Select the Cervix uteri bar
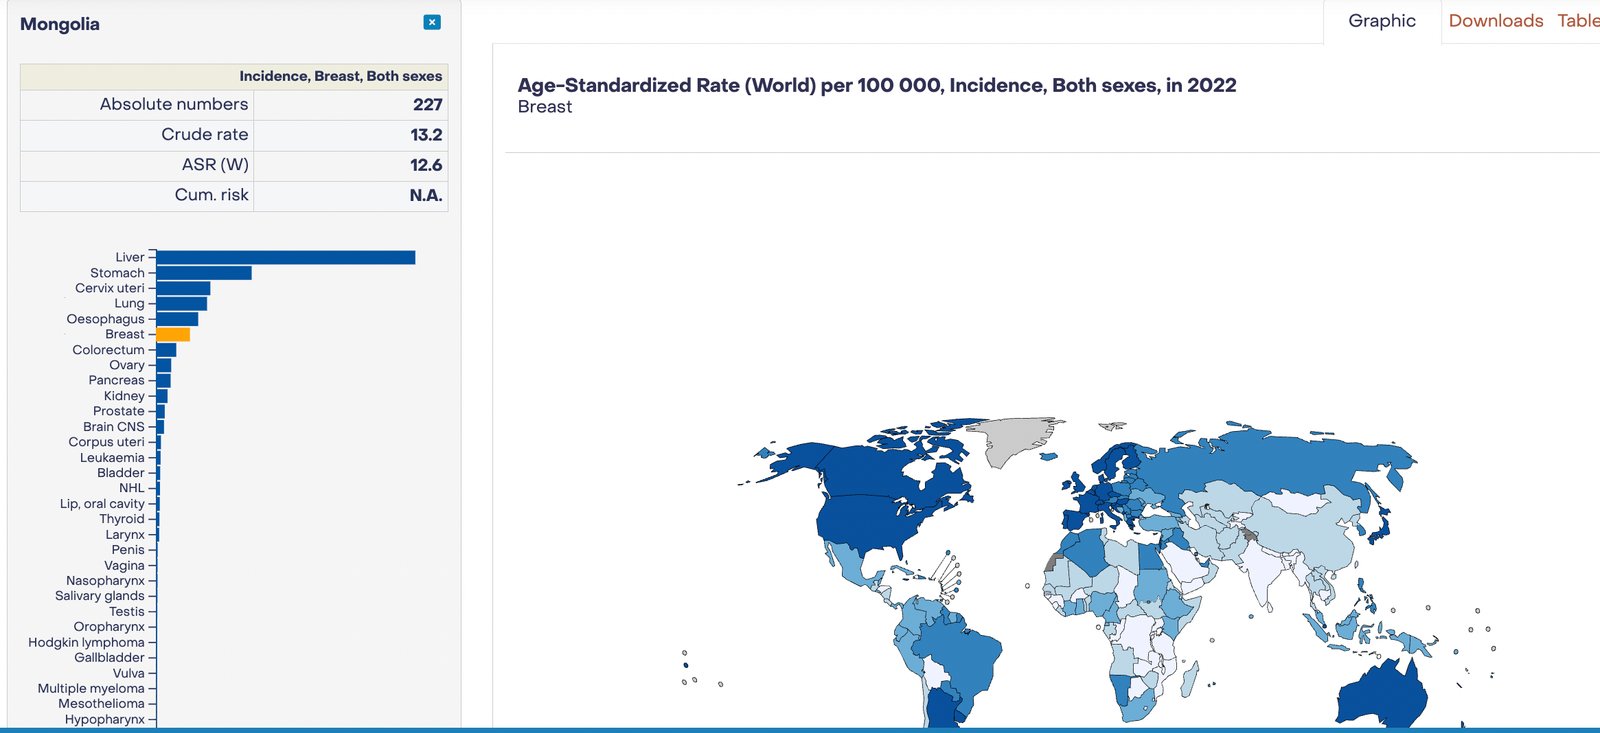The image size is (1600, 733). (x=183, y=289)
